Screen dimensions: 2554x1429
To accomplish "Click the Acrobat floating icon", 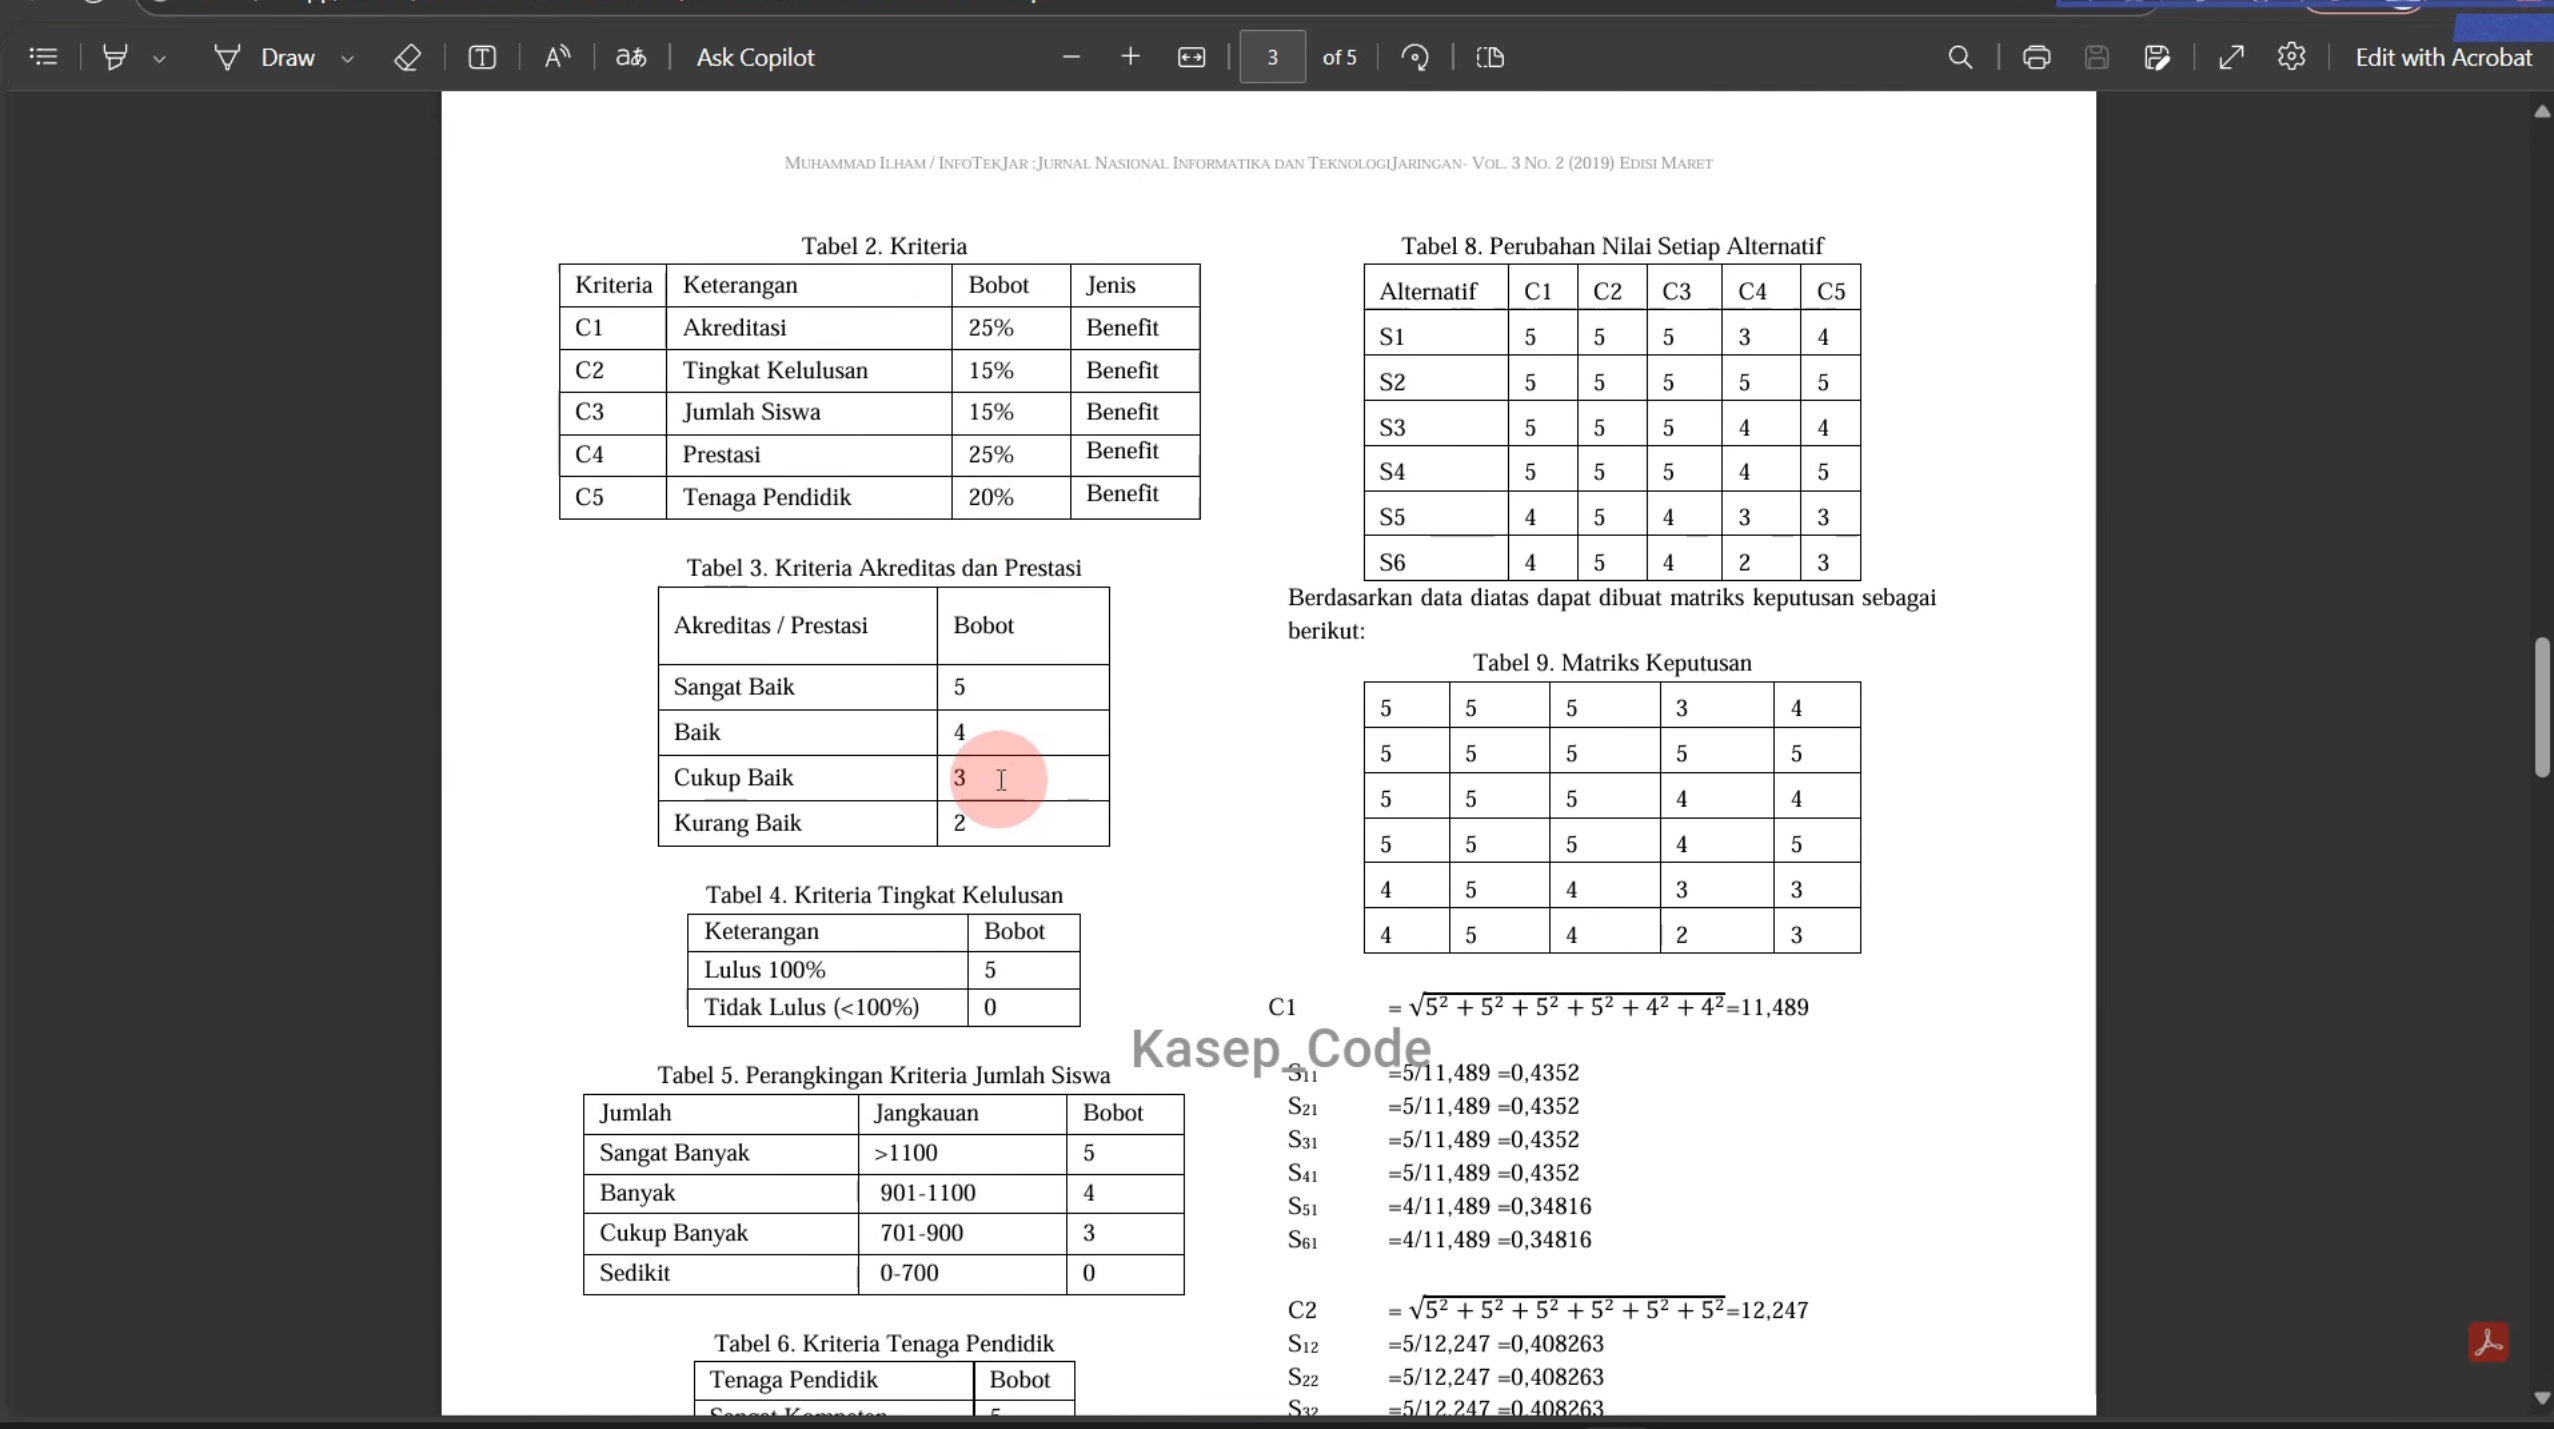I will click(2488, 1342).
